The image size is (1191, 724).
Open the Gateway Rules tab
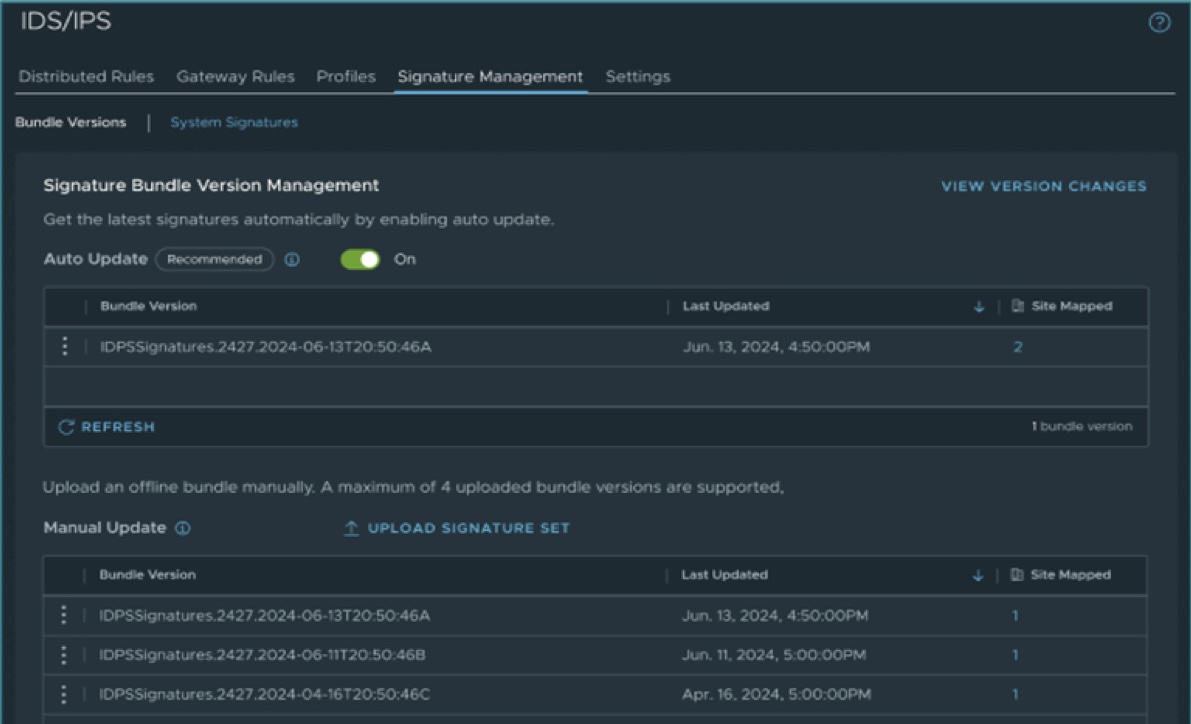pos(235,77)
